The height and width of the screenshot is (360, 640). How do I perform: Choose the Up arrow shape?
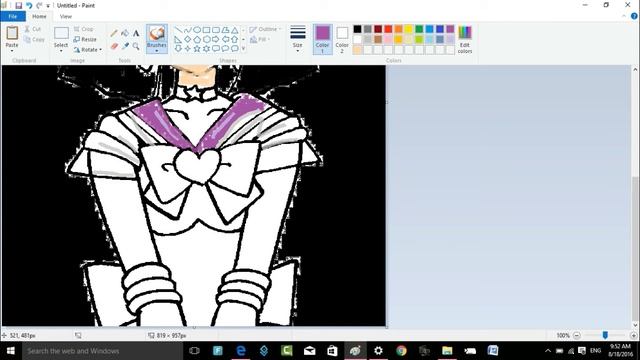235,39
